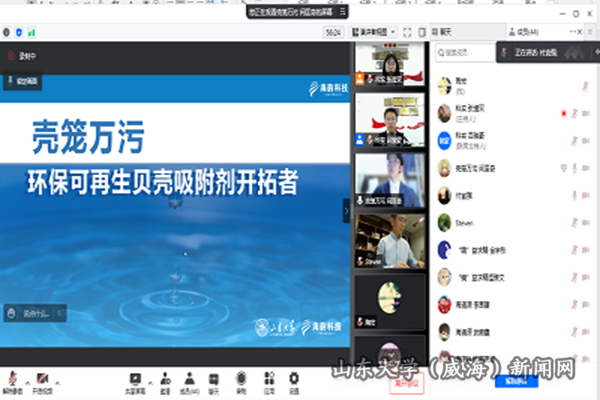This screenshot has width=600, height=400.
Task: Select the second video thumbnail of man in suit
Action: click(x=390, y=120)
